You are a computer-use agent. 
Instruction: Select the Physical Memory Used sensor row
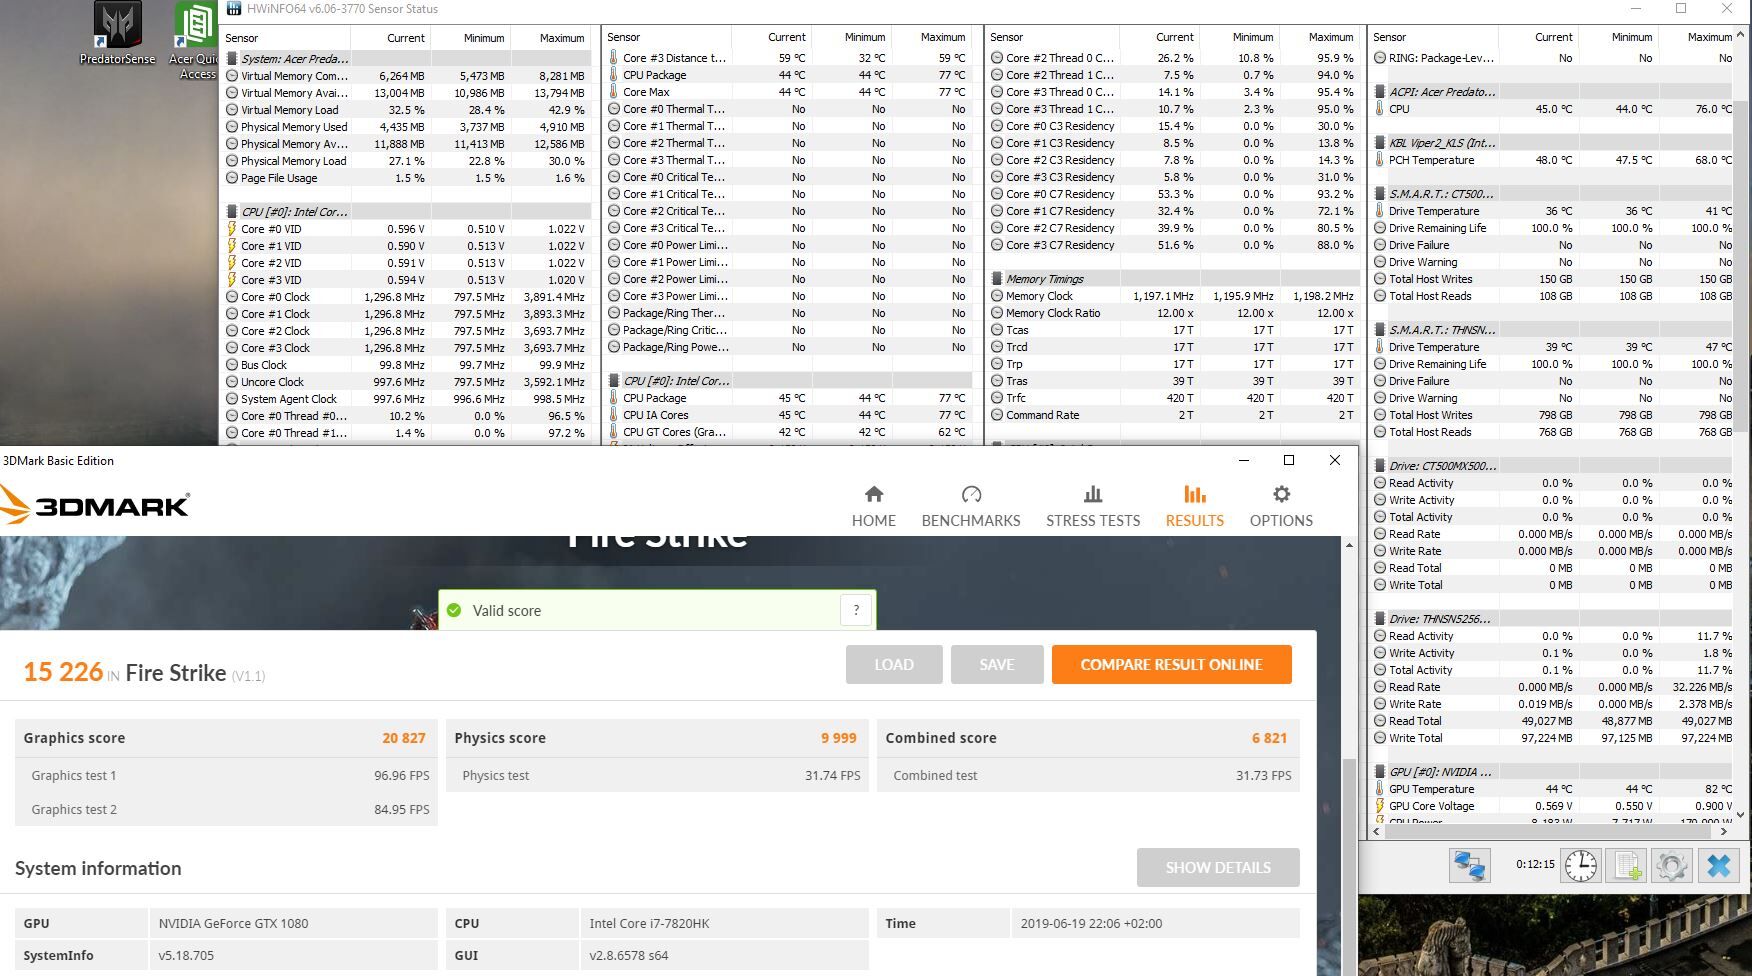point(407,127)
